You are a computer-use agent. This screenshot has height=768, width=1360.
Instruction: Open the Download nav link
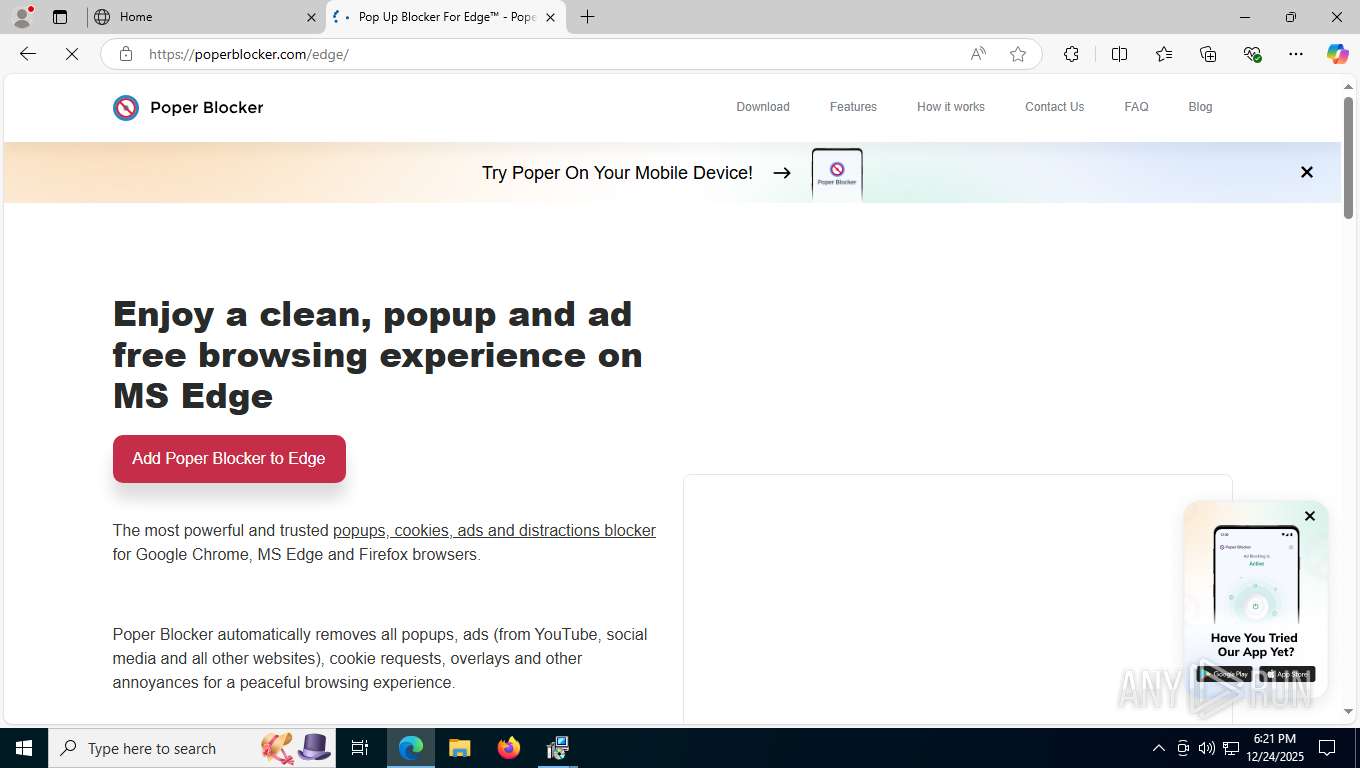coord(763,107)
